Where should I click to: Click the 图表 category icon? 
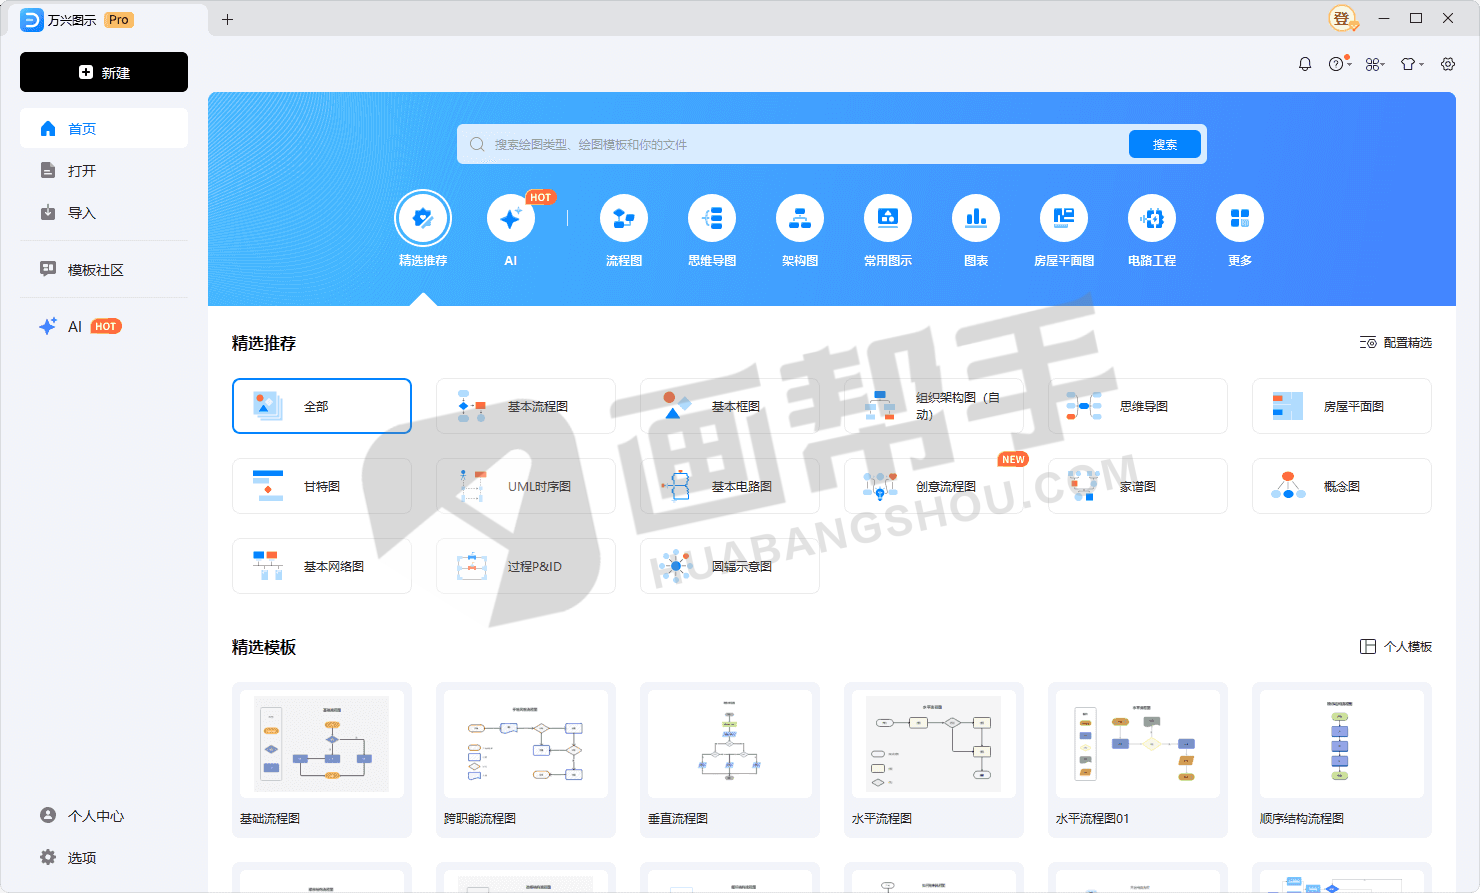coord(975,218)
